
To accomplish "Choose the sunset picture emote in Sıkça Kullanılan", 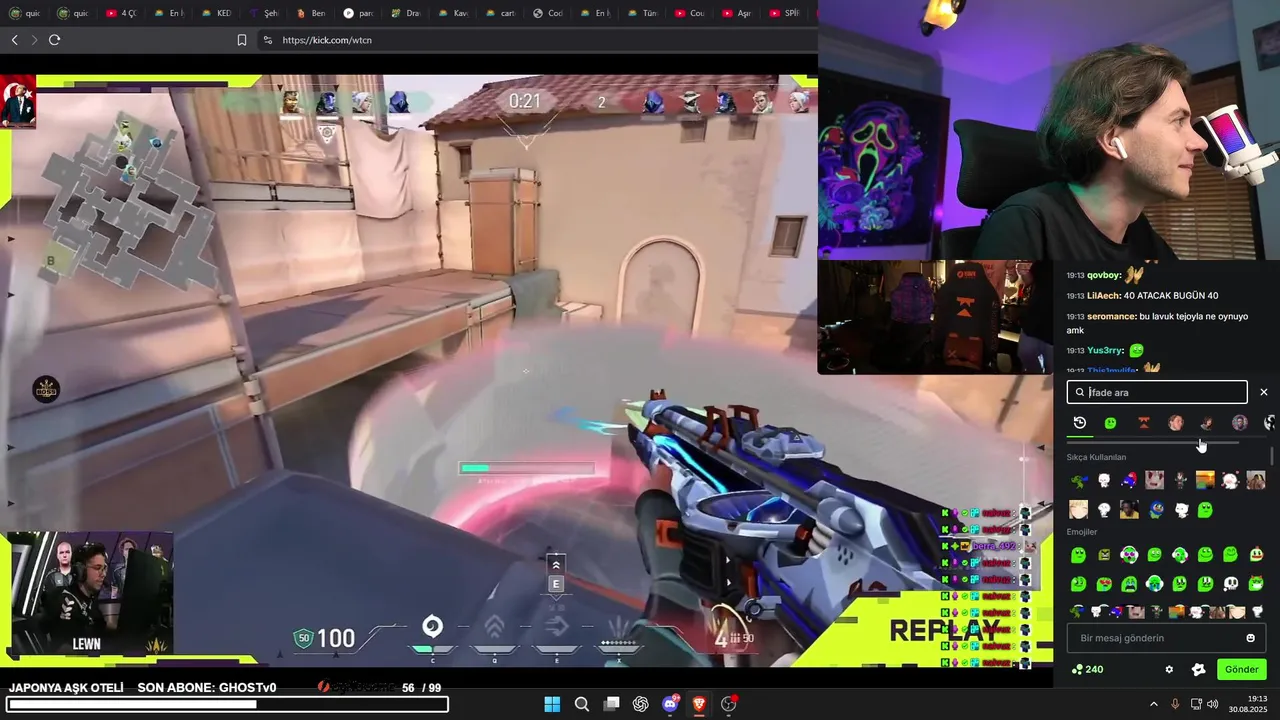I will click(1205, 480).
